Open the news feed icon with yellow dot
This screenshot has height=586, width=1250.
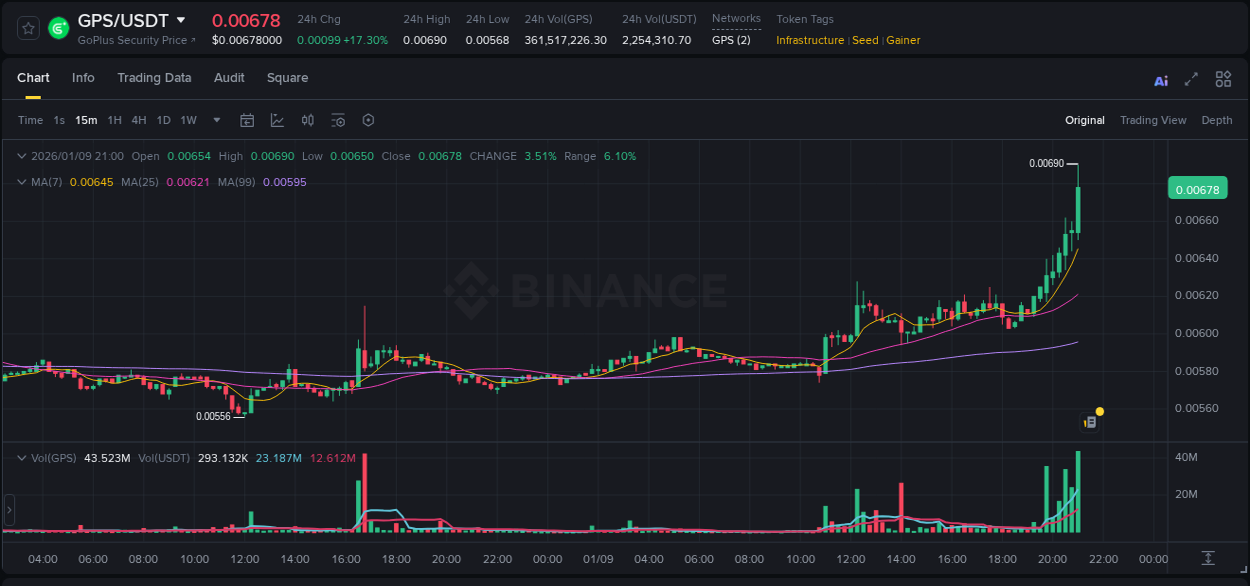point(1090,420)
